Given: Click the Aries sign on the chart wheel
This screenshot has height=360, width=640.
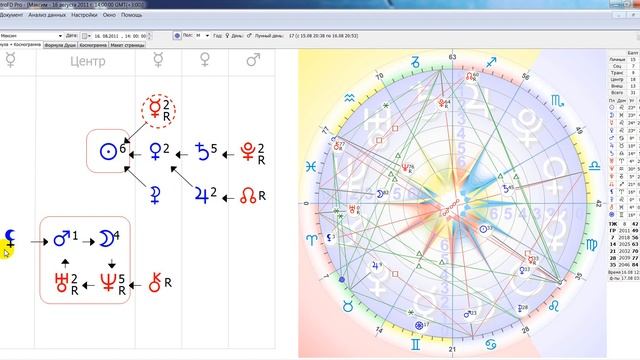Looking at the screenshot, I should point(311,240).
